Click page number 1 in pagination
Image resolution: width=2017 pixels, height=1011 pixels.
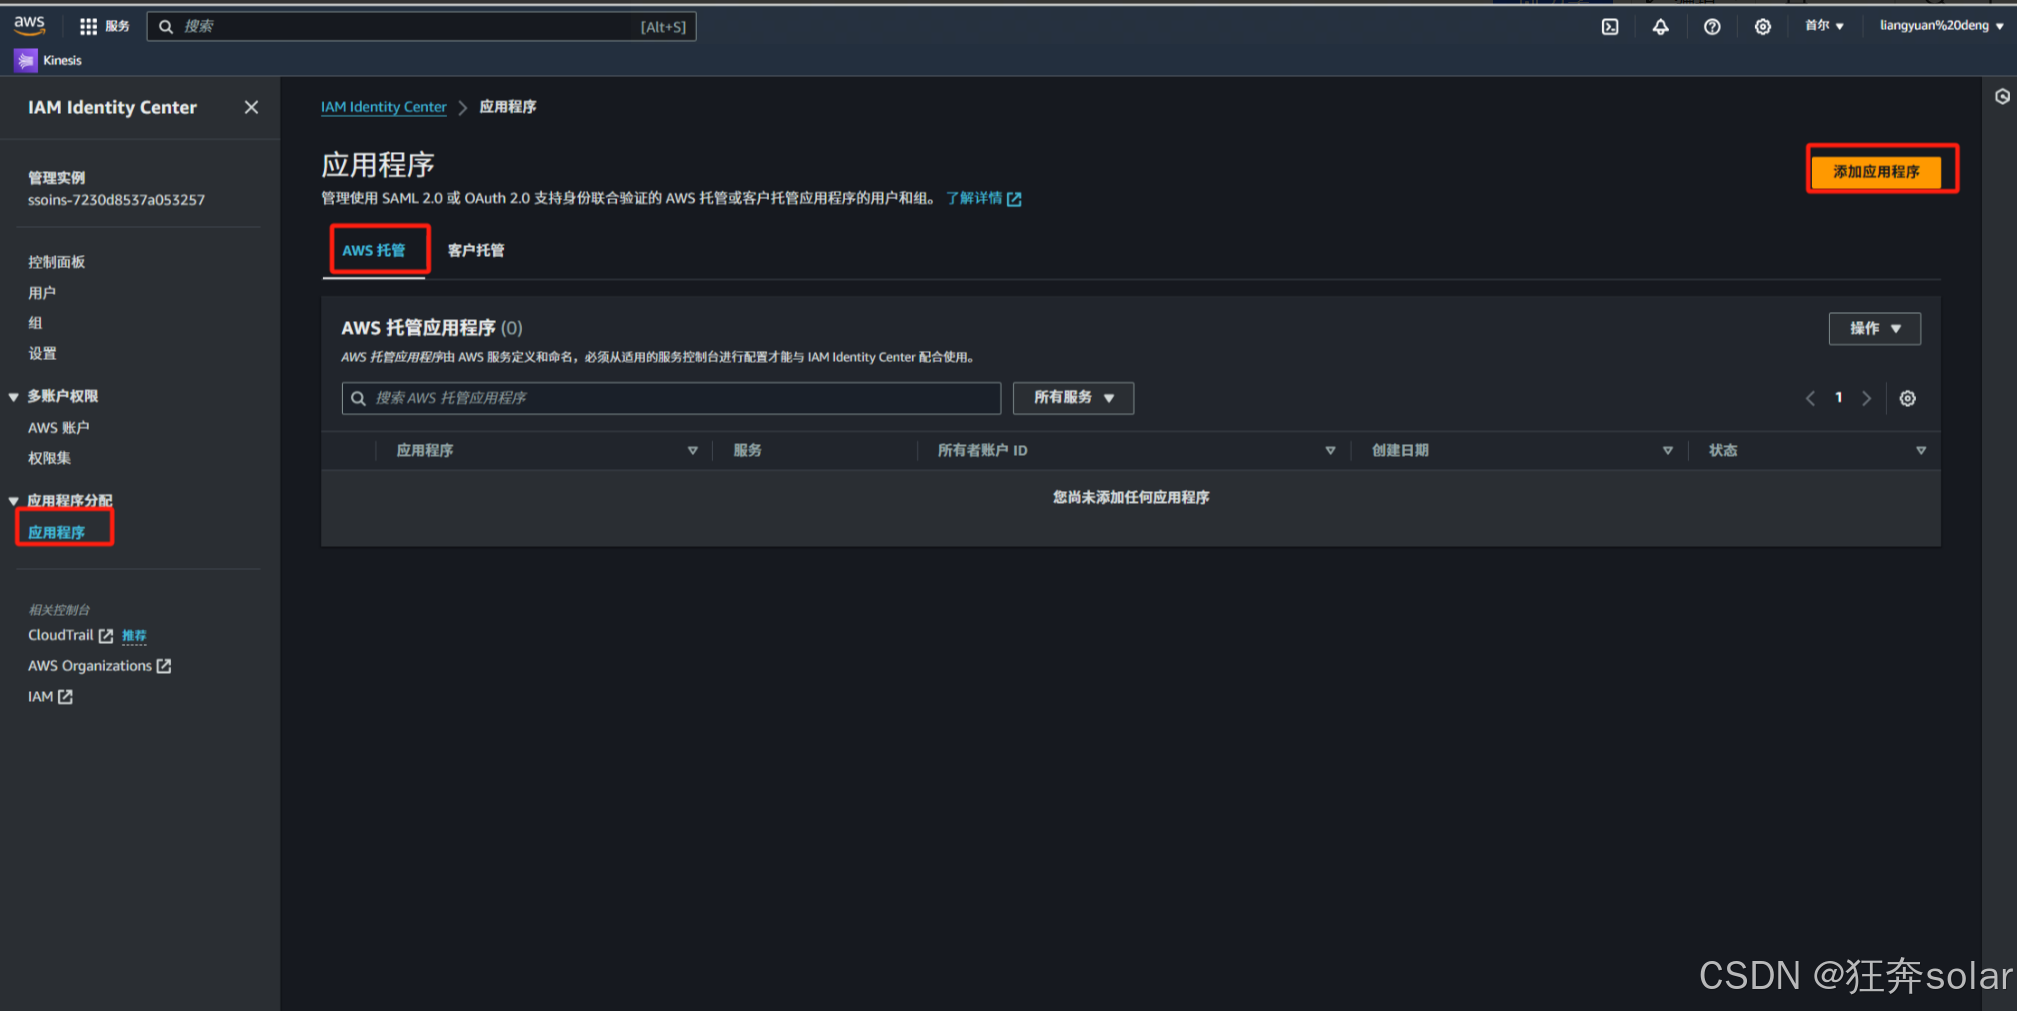coord(1838,398)
